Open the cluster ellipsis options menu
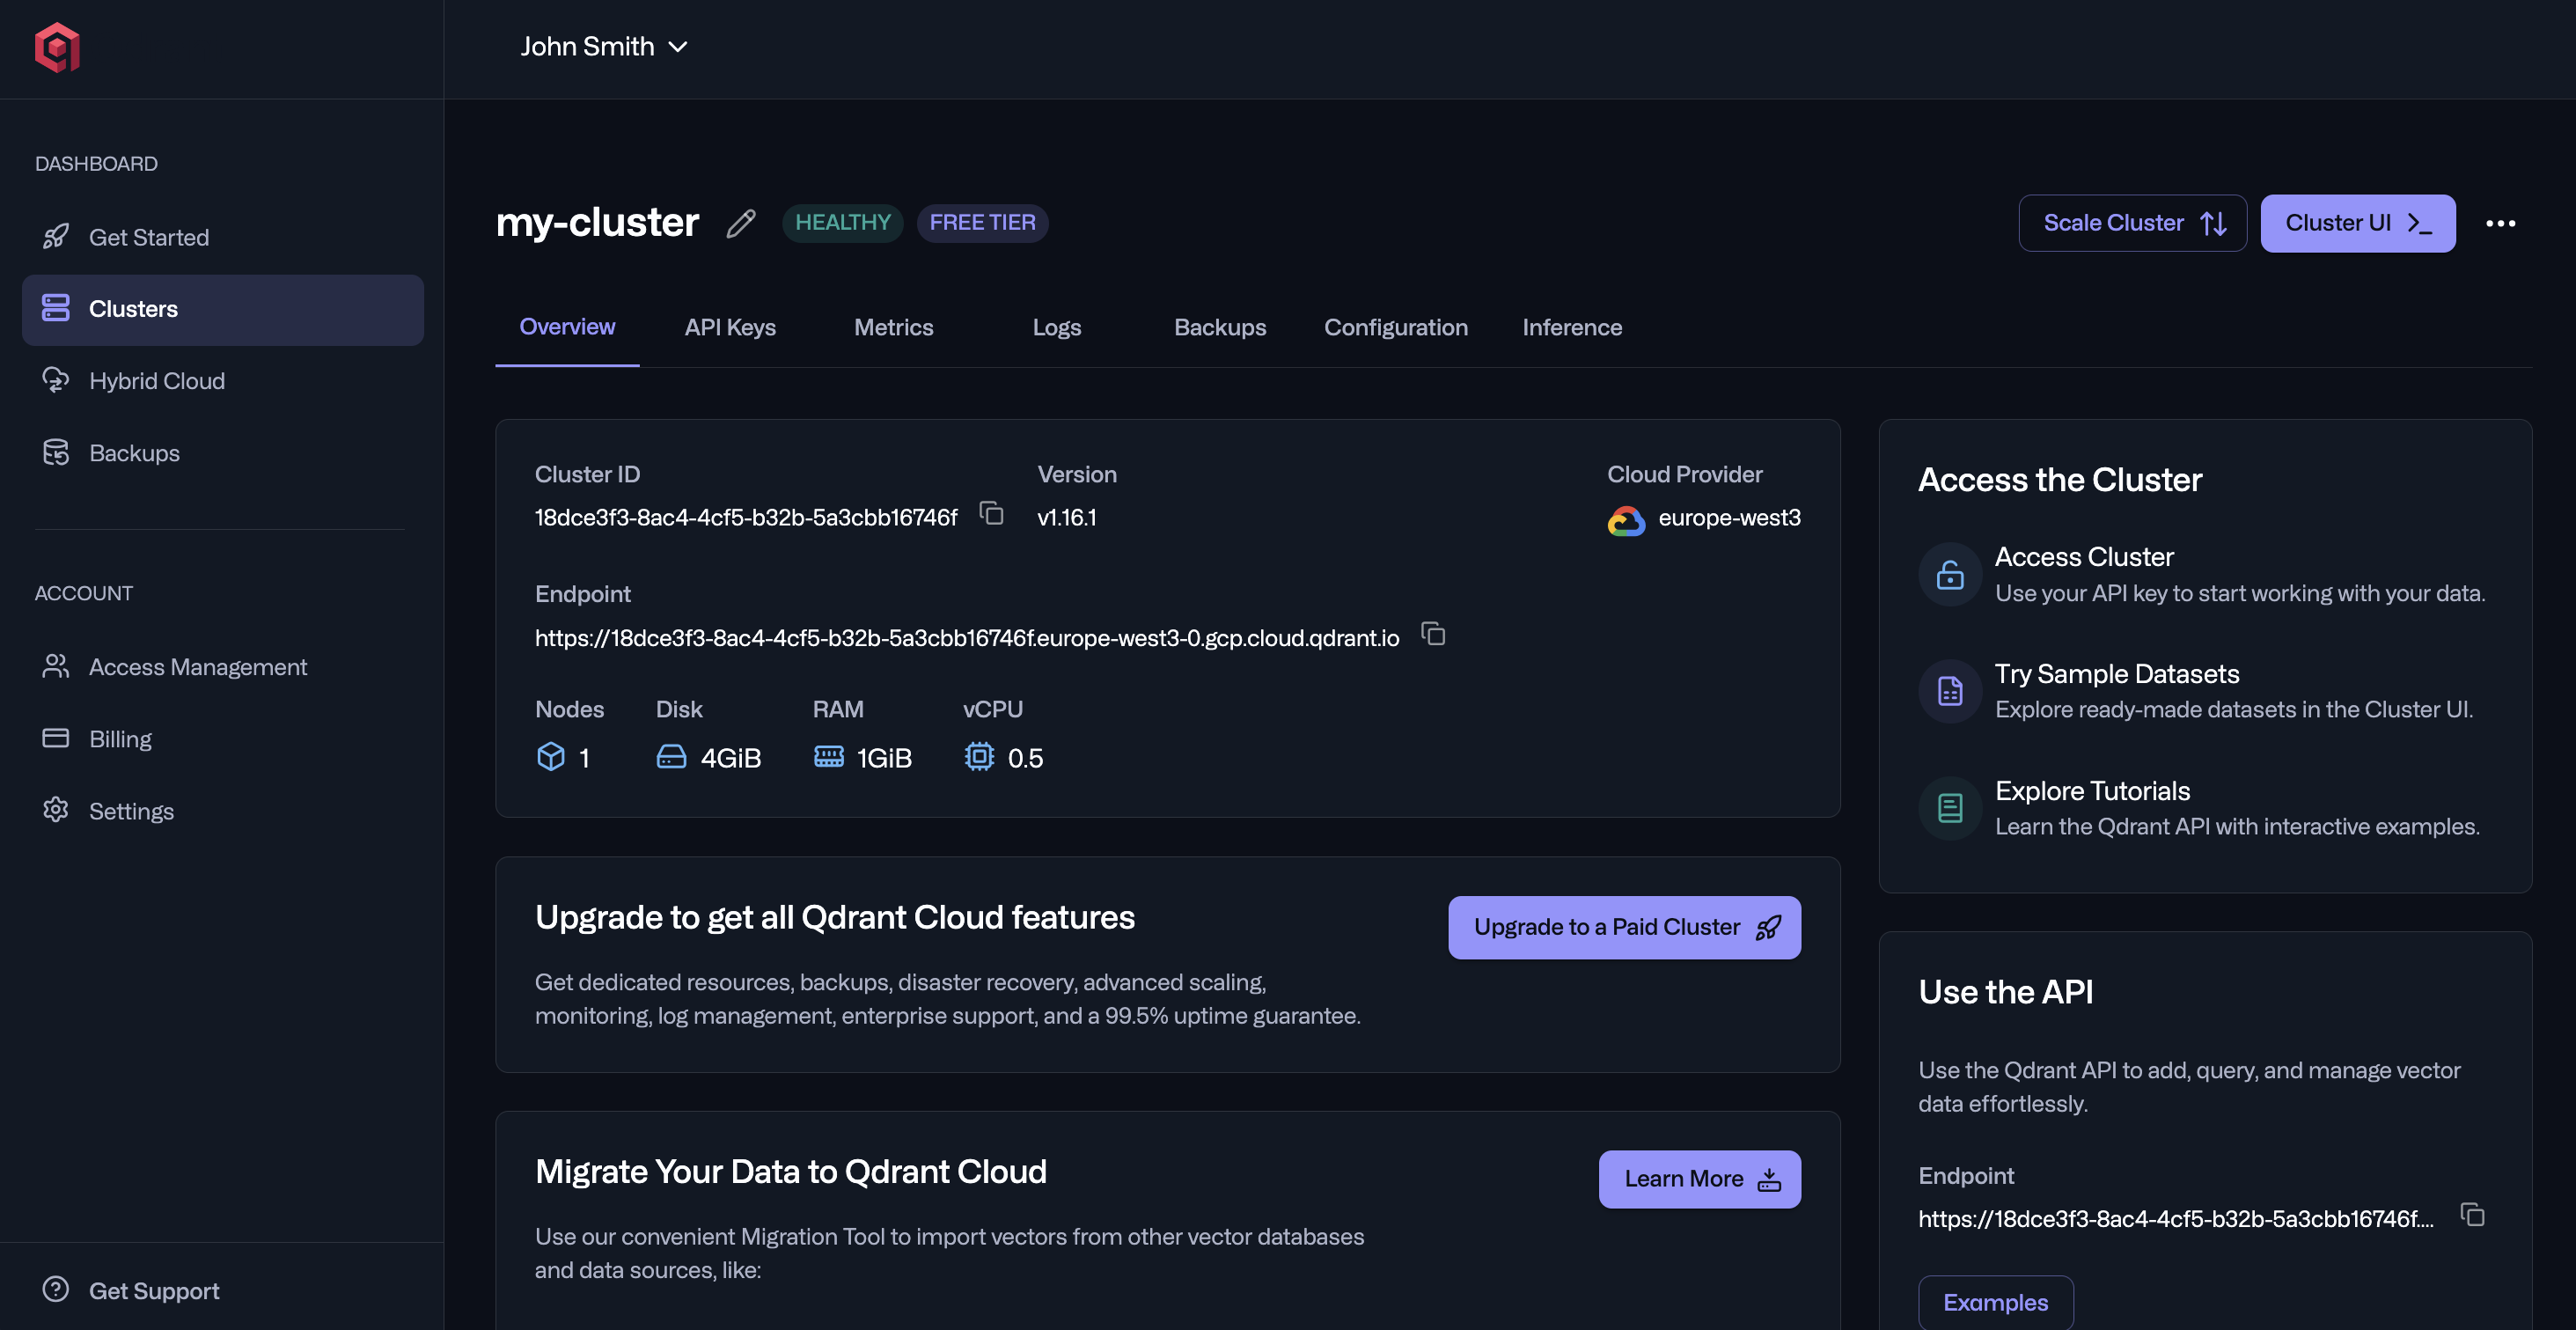 point(2501,223)
